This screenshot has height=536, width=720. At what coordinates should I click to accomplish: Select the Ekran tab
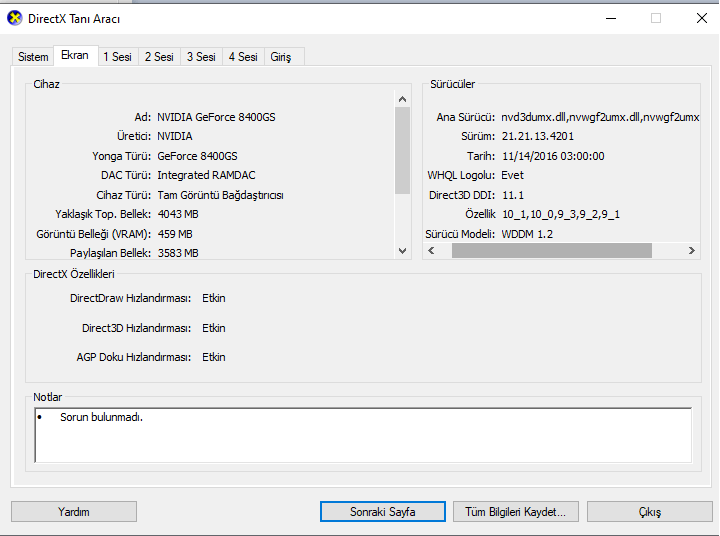75,55
